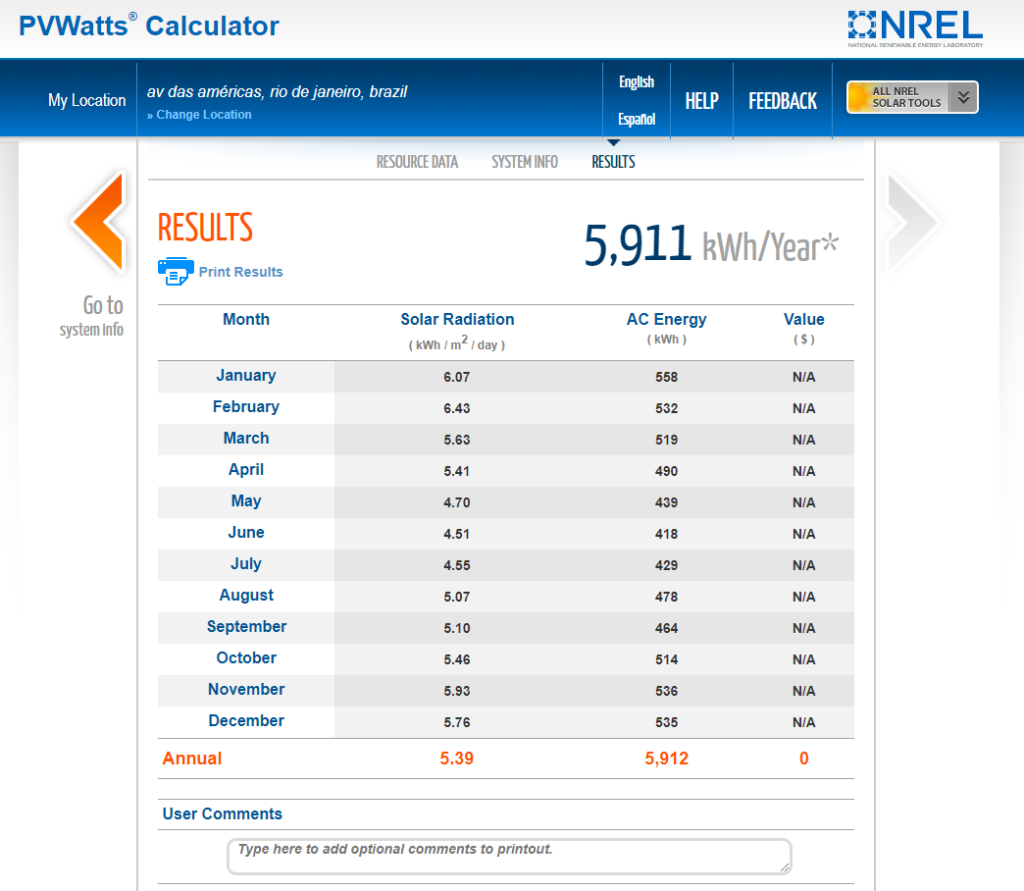Click September solar radiation 5.10

[x=456, y=628]
